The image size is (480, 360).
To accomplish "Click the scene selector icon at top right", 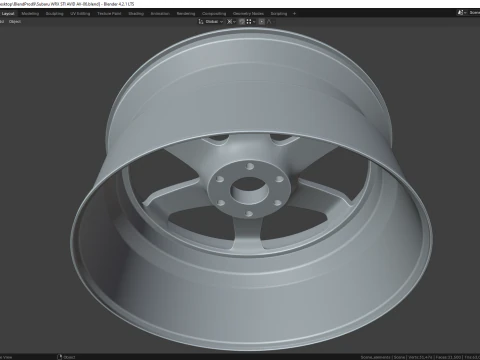I will 462,13.
